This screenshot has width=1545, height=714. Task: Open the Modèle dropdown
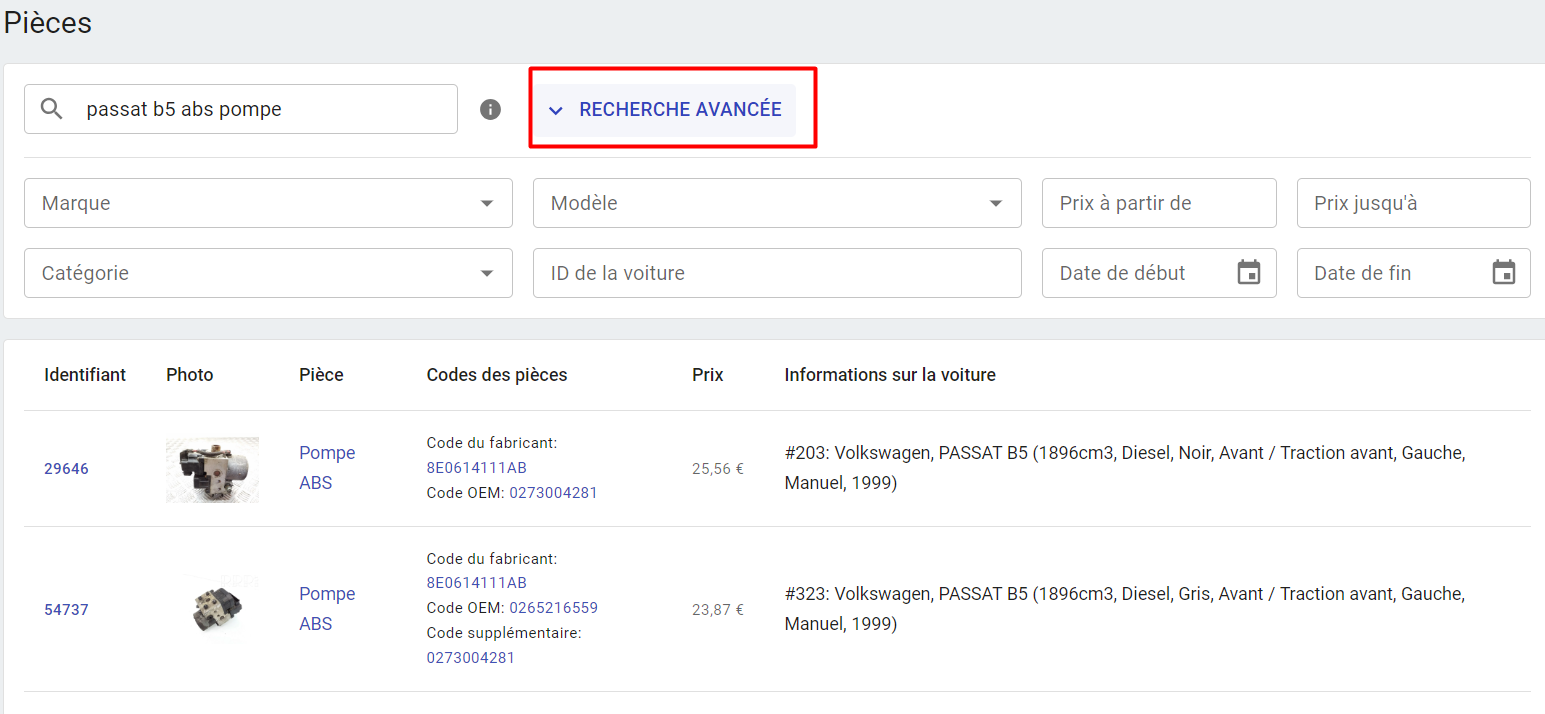(777, 203)
